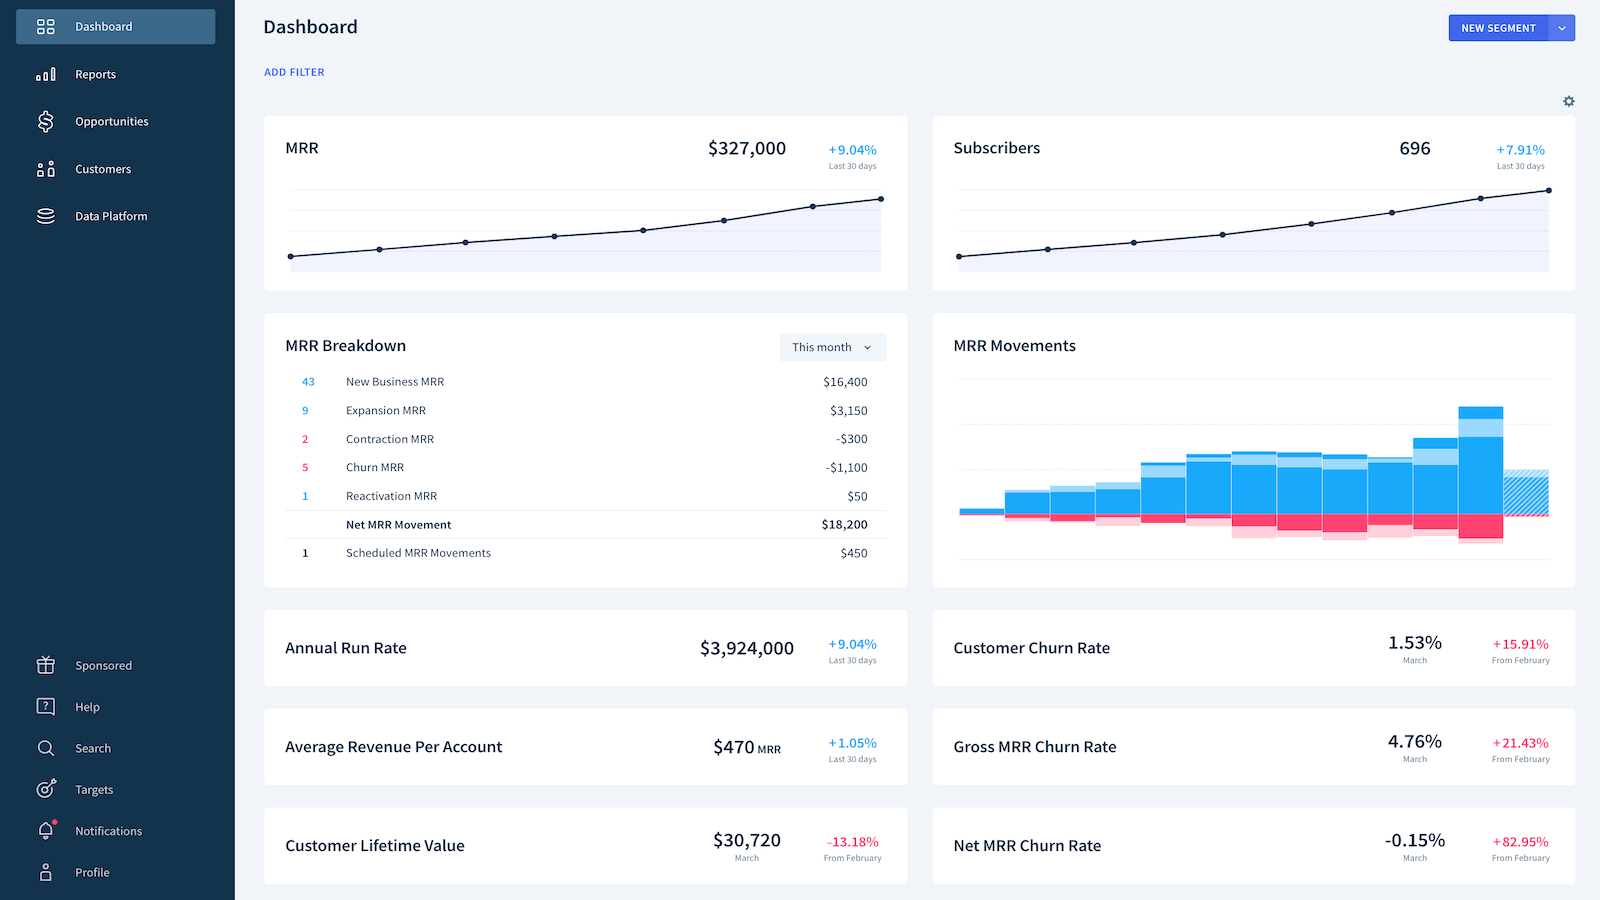Screen dimensions: 1600x900
Task: Select Dashboard in the sidebar
Action: [115, 27]
